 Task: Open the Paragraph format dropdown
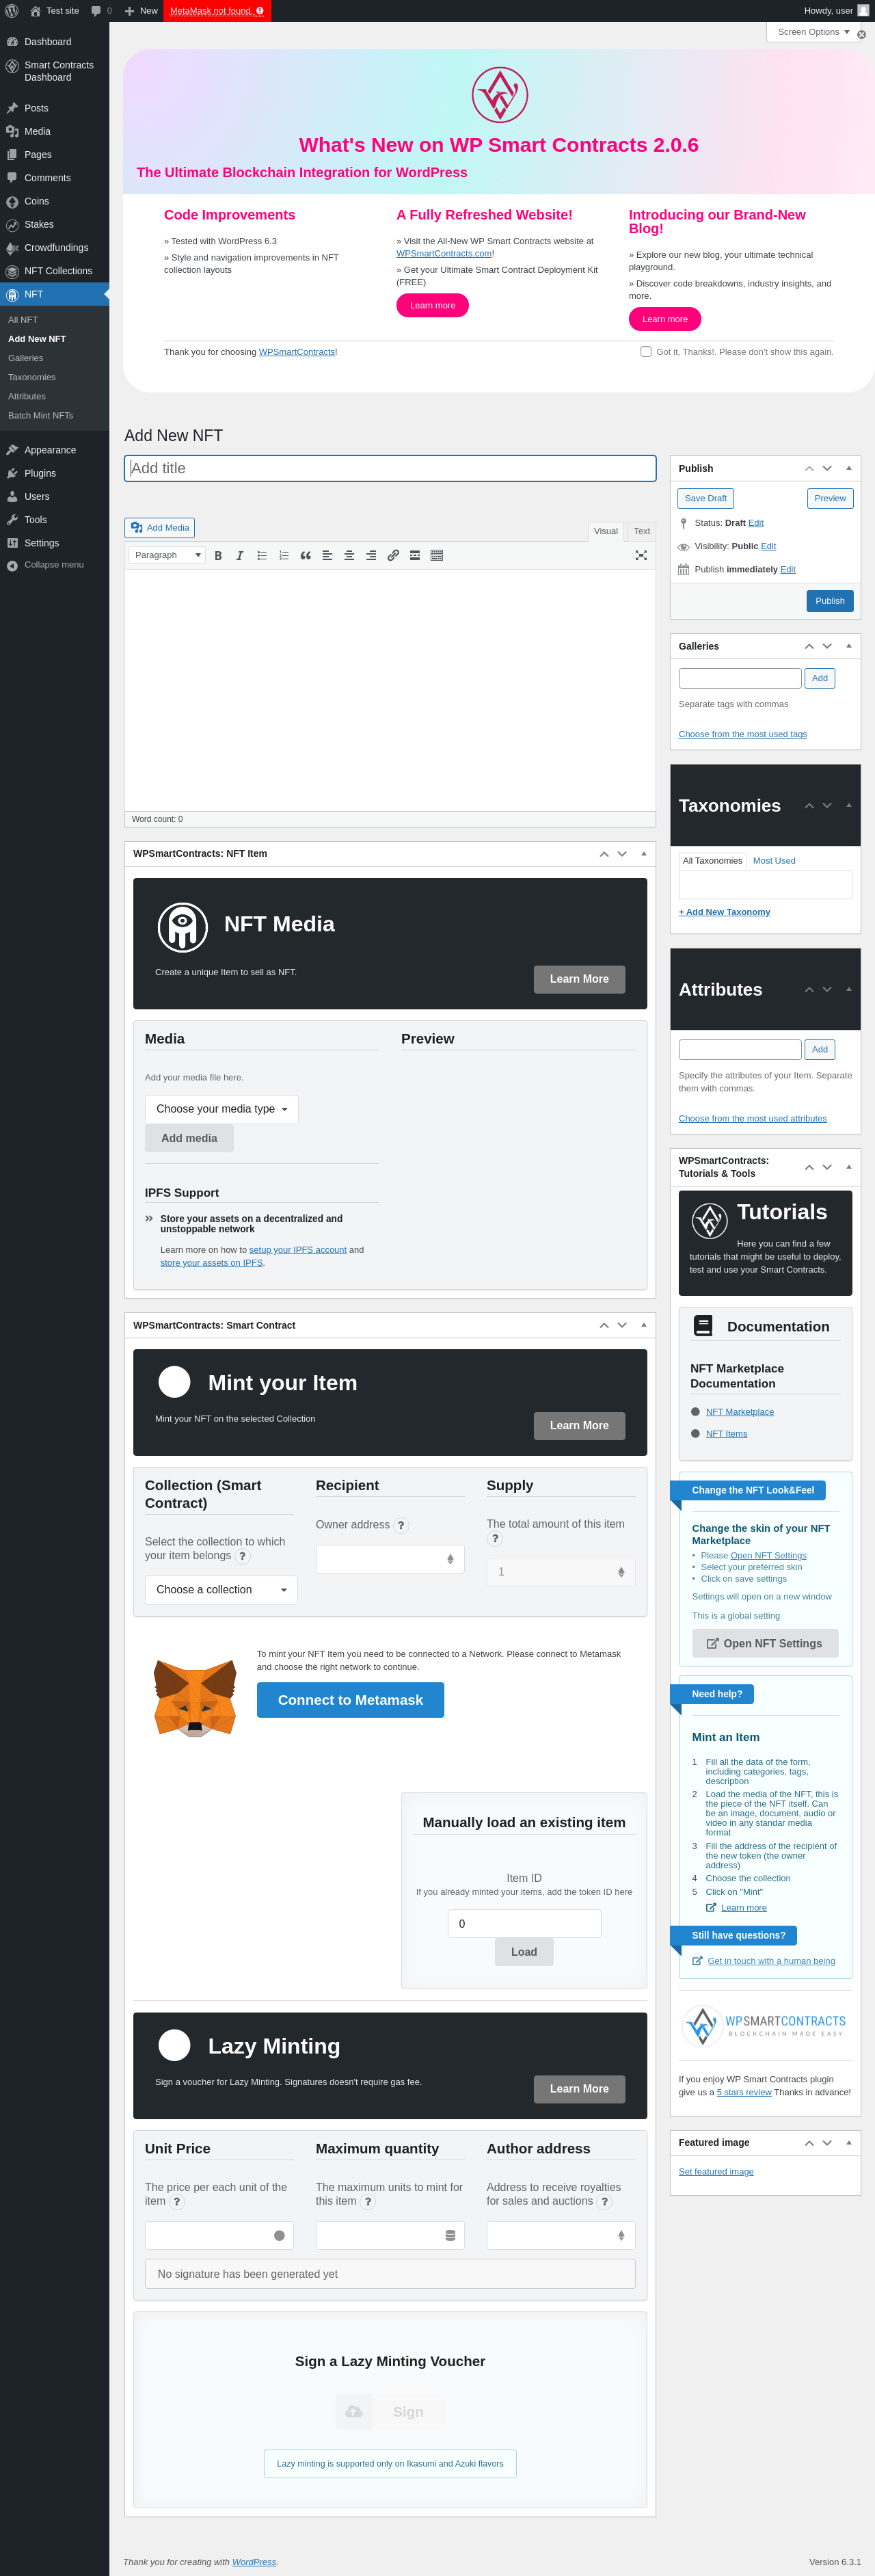[x=167, y=555]
